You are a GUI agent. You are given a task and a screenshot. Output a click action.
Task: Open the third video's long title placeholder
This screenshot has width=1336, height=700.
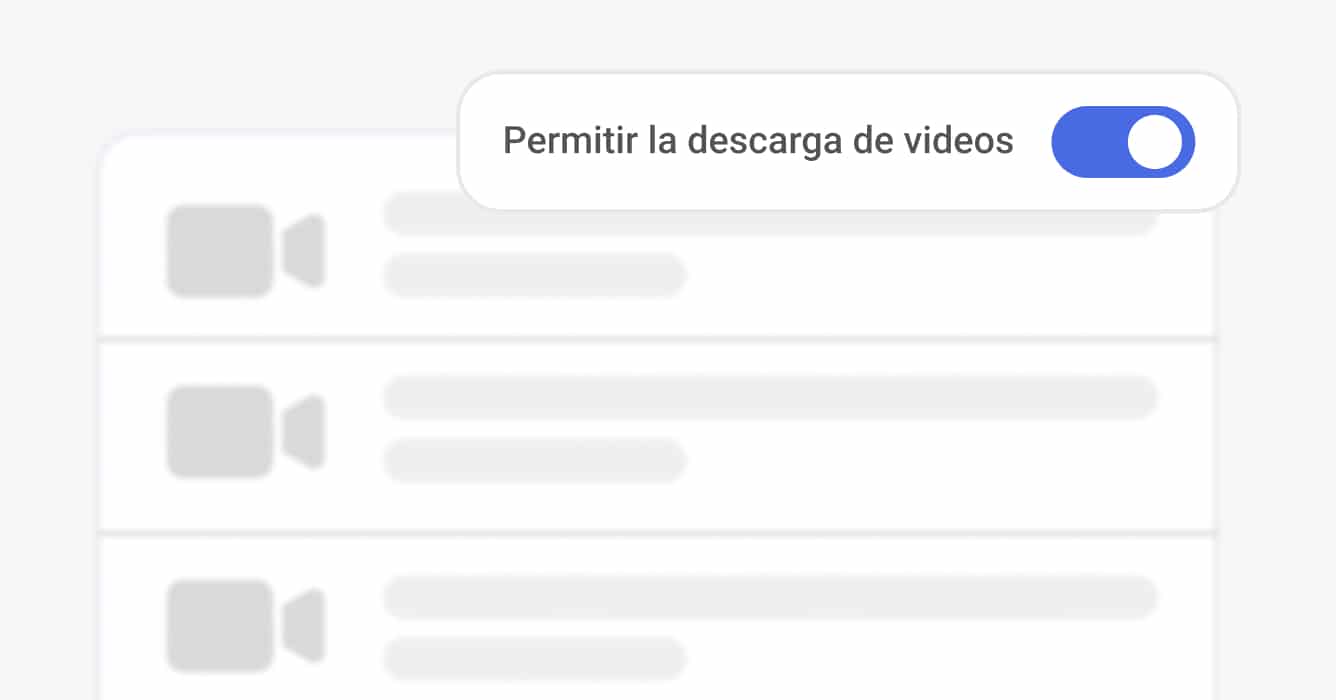pyautogui.click(x=770, y=597)
